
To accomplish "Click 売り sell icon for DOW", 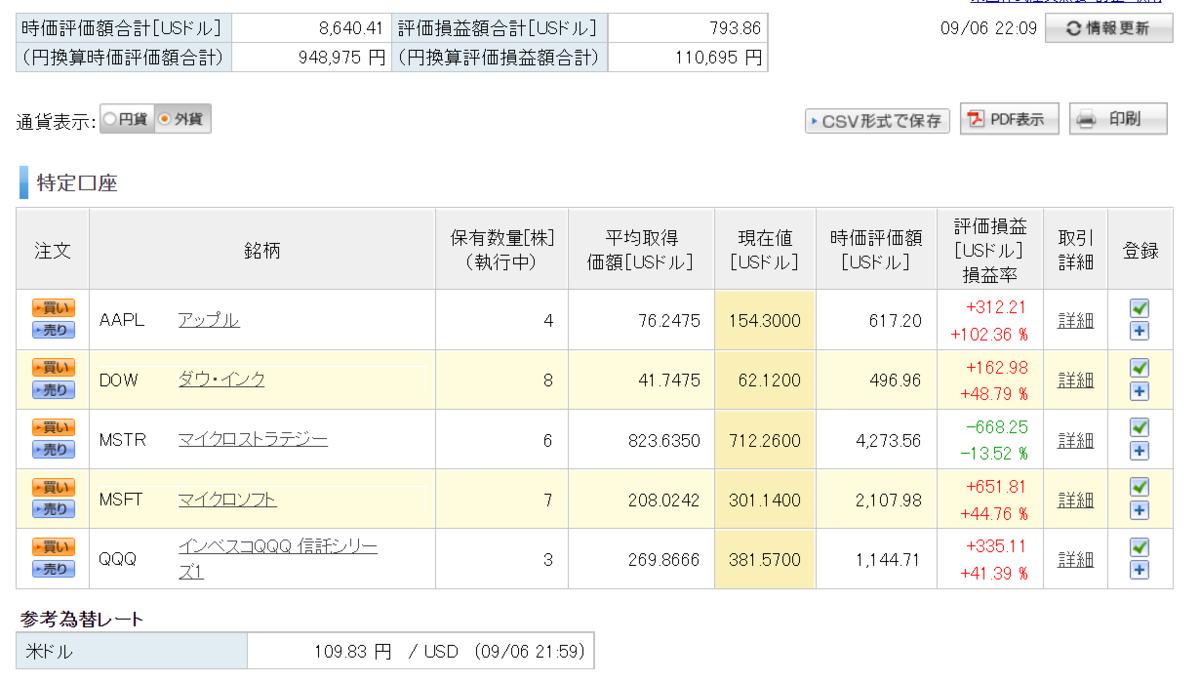I will tap(53, 390).
